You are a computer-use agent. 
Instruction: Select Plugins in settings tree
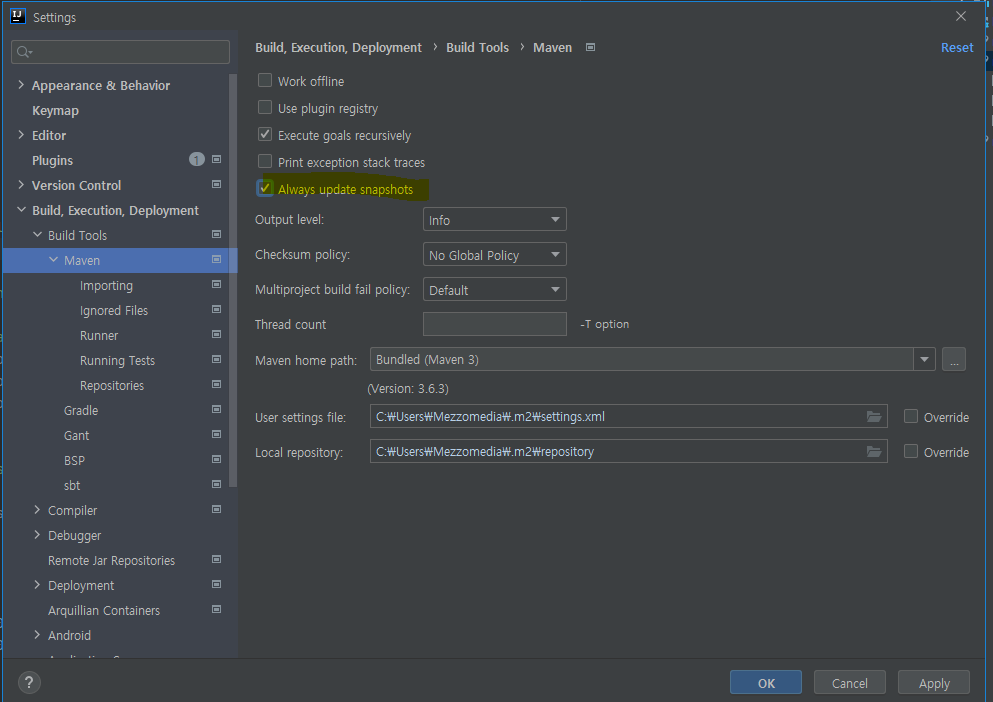pos(53,160)
